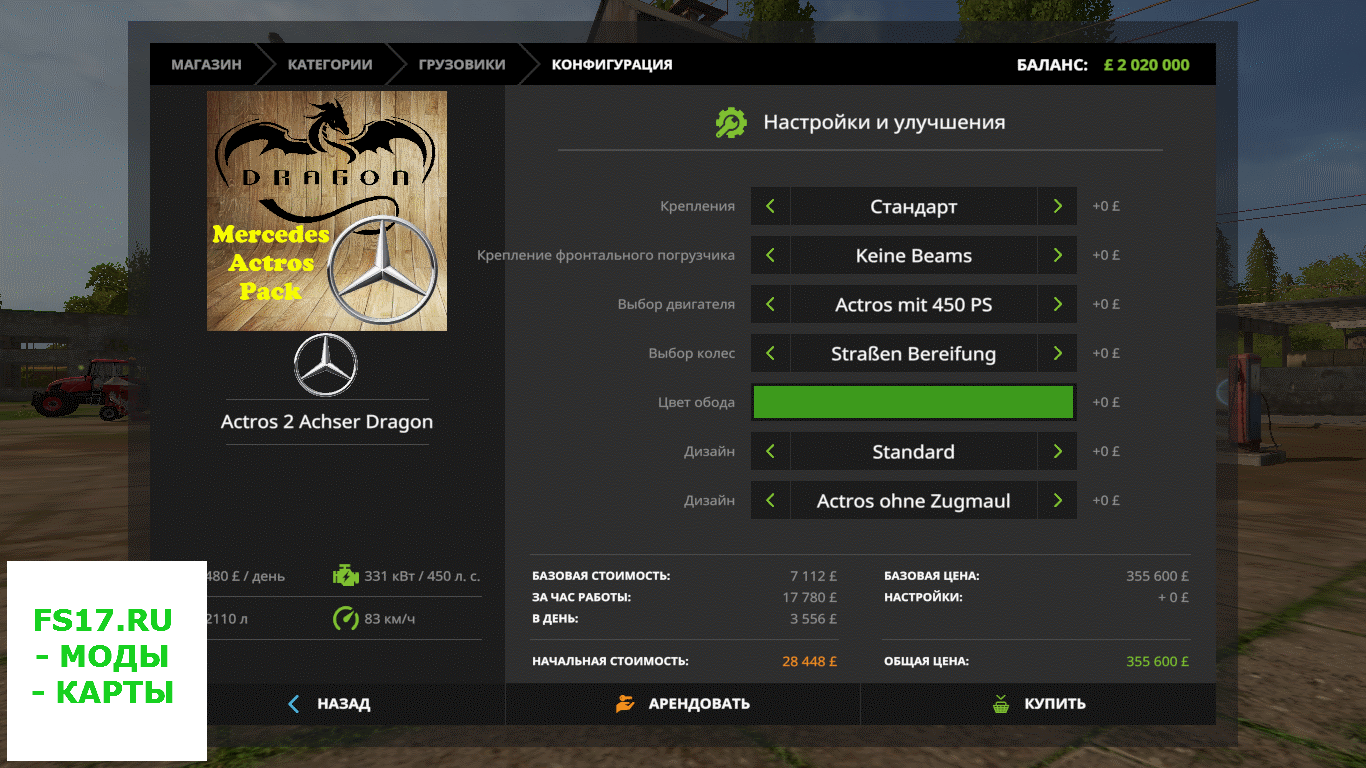The image size is (1366, 768).
Task: Click the Выбор колес label
Action: point(691,353)
